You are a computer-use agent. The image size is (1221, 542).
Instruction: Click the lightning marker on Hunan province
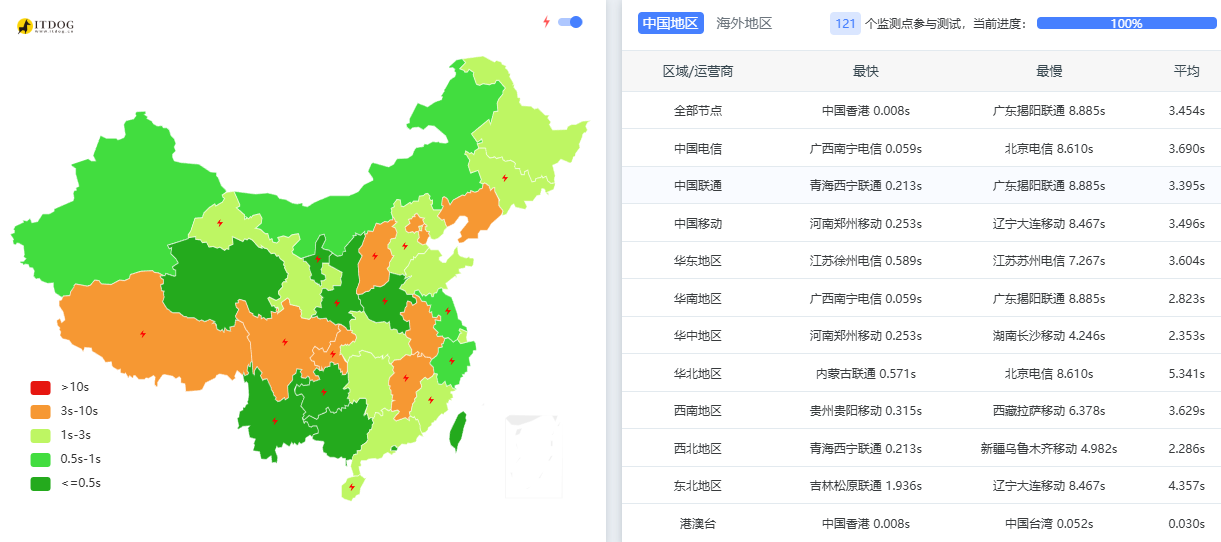404,378
